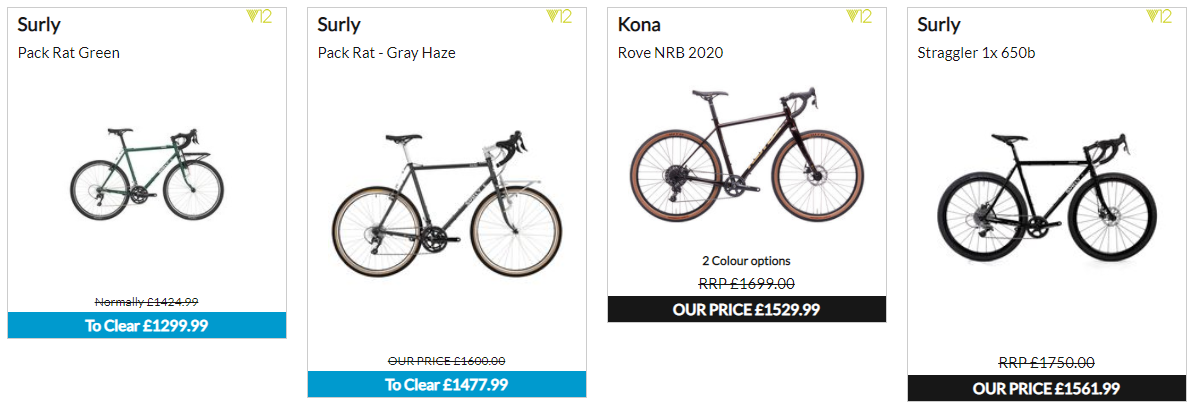Open the Pack Rat Green product title

pyautogui.click(x=69, y=53)
